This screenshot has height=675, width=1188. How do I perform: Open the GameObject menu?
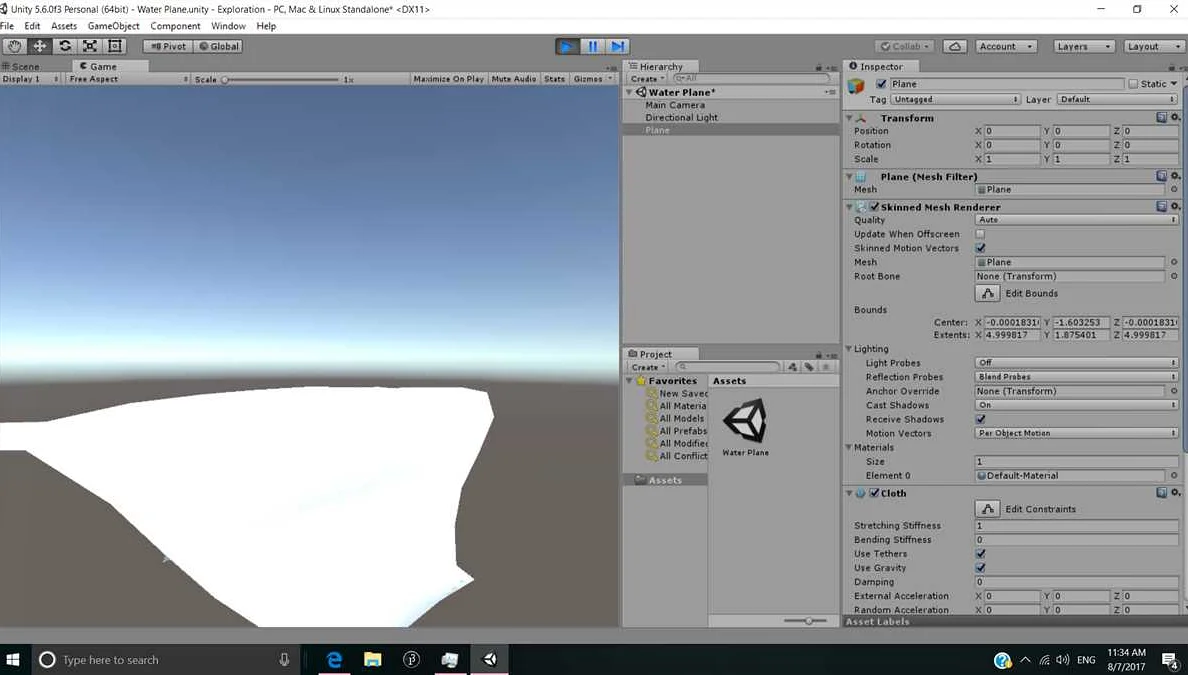114,26
